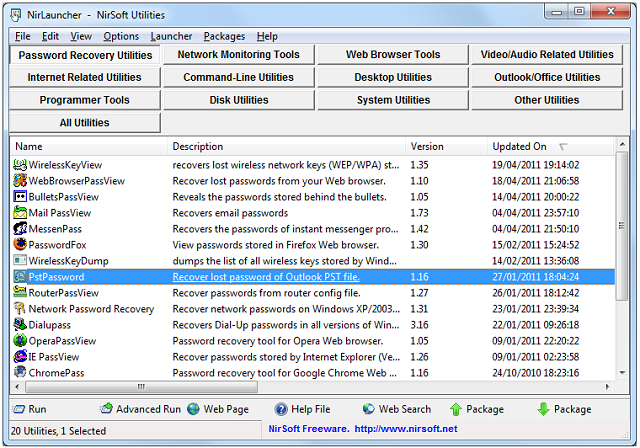The width and height of the screenshot is (640, 448).
Task: Click the MessenPass icon
Action: click(x=20, y=229)
